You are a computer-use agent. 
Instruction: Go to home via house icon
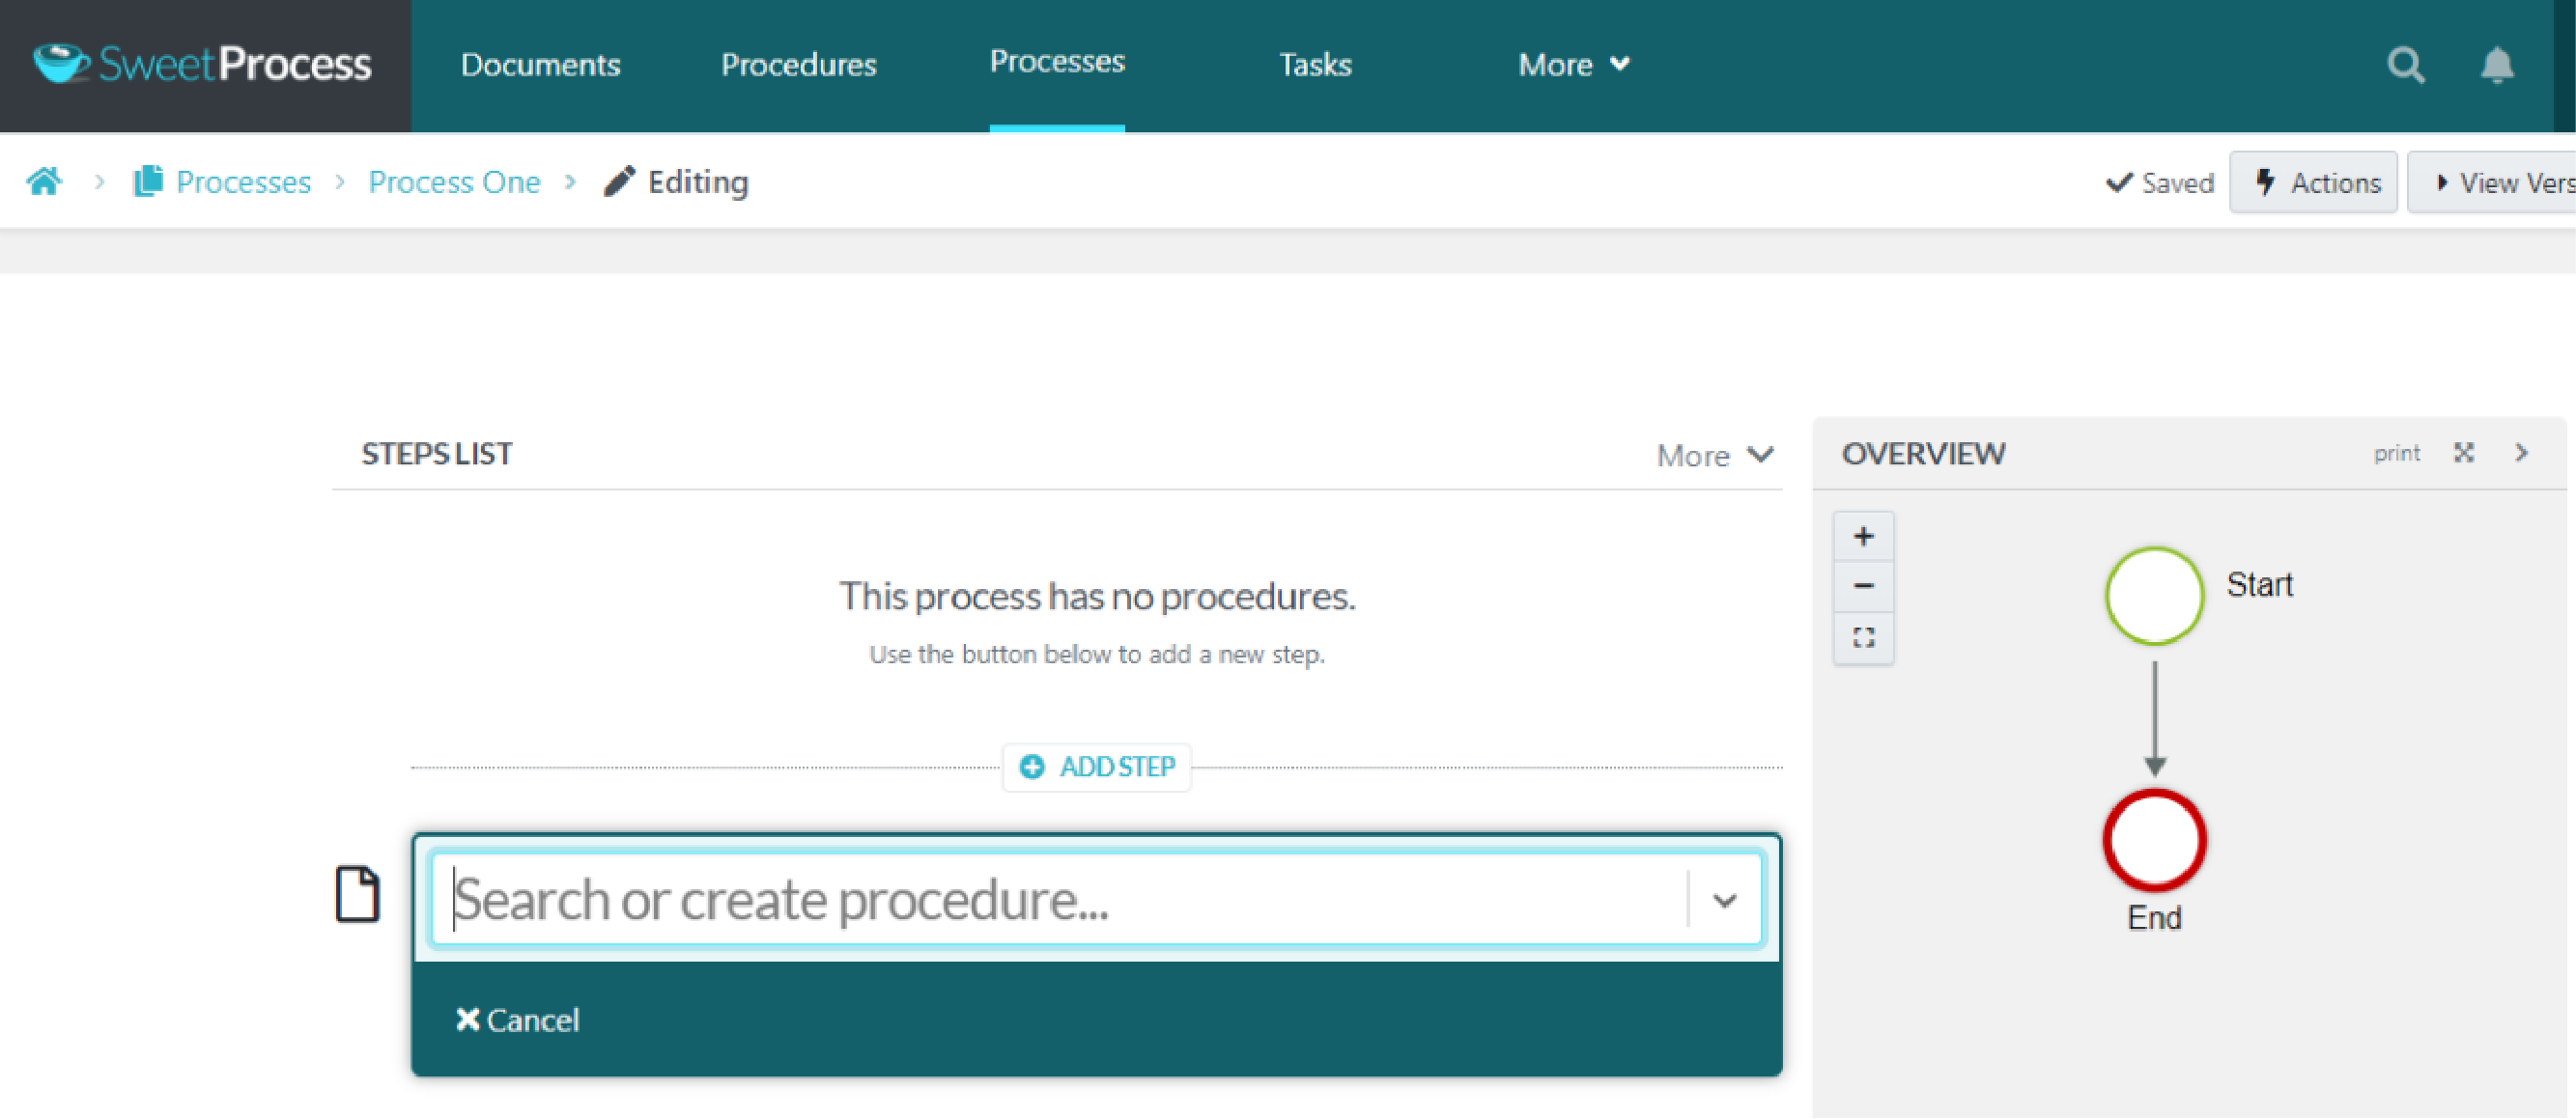(44, 182)
